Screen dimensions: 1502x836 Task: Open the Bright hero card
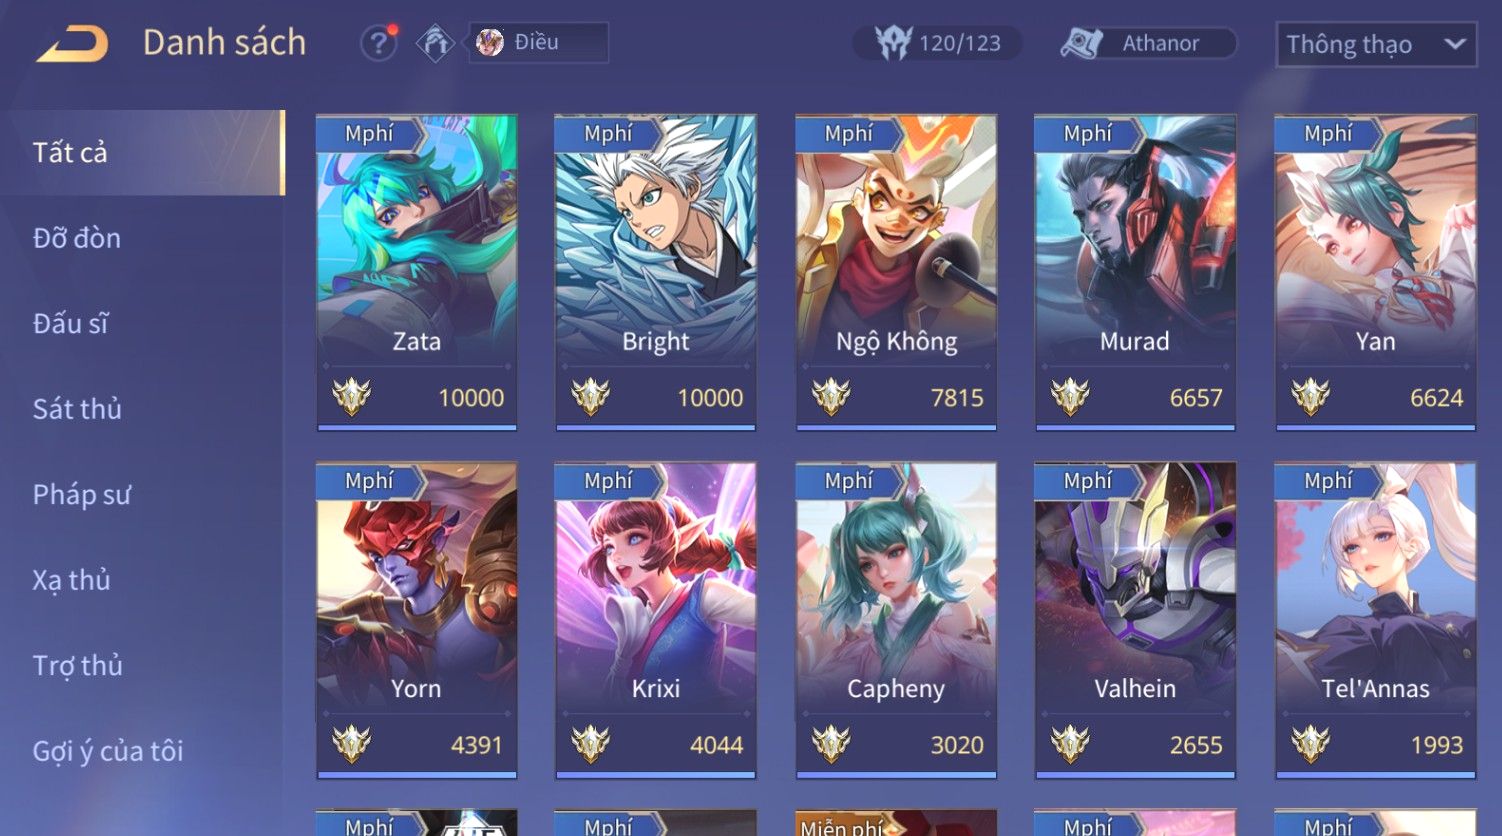click(656, 273)
